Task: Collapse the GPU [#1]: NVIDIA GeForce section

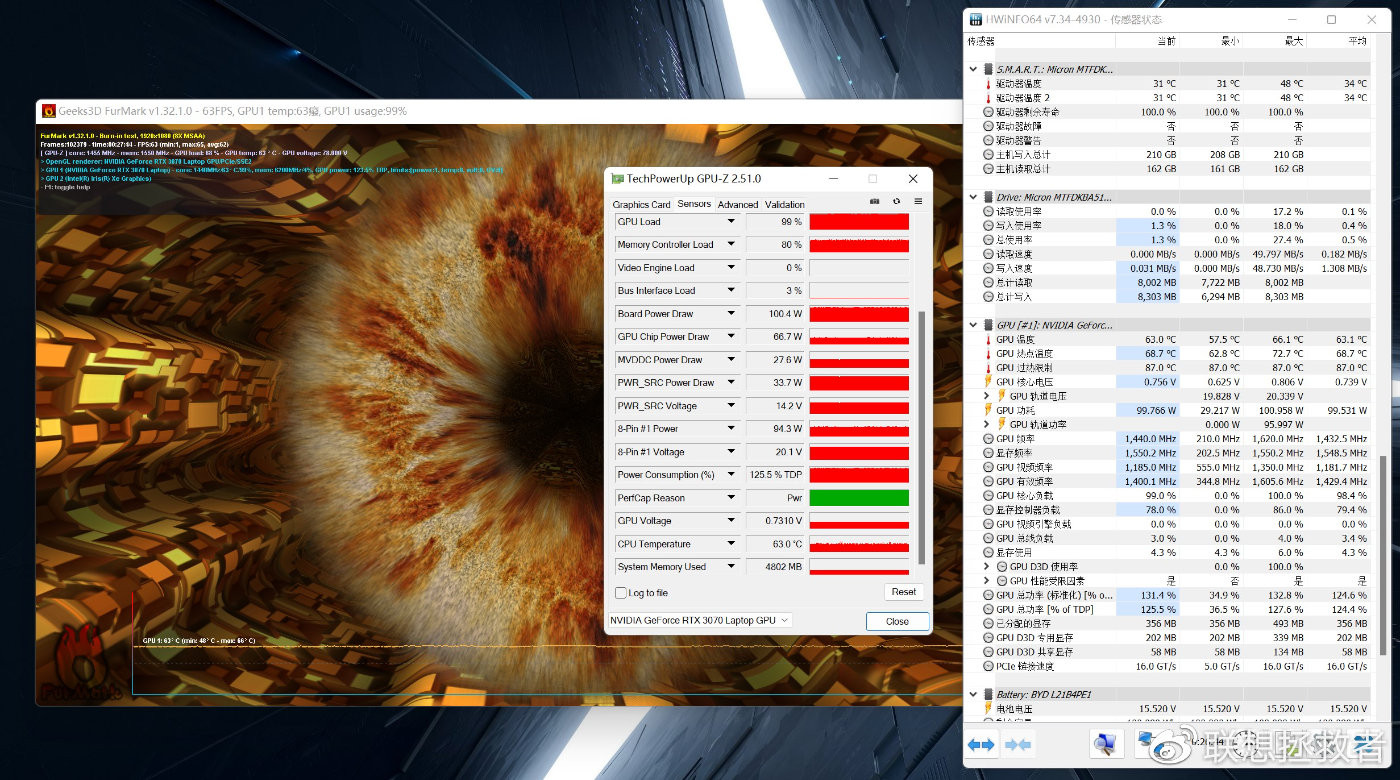Action: coord(974,326)
